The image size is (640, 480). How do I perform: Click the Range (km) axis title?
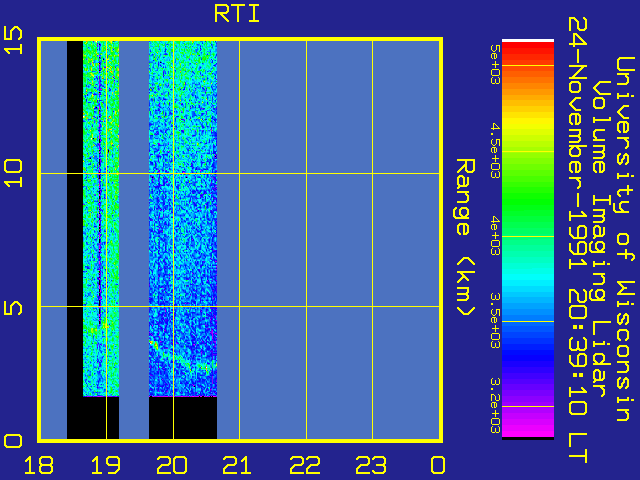(465, 237)
